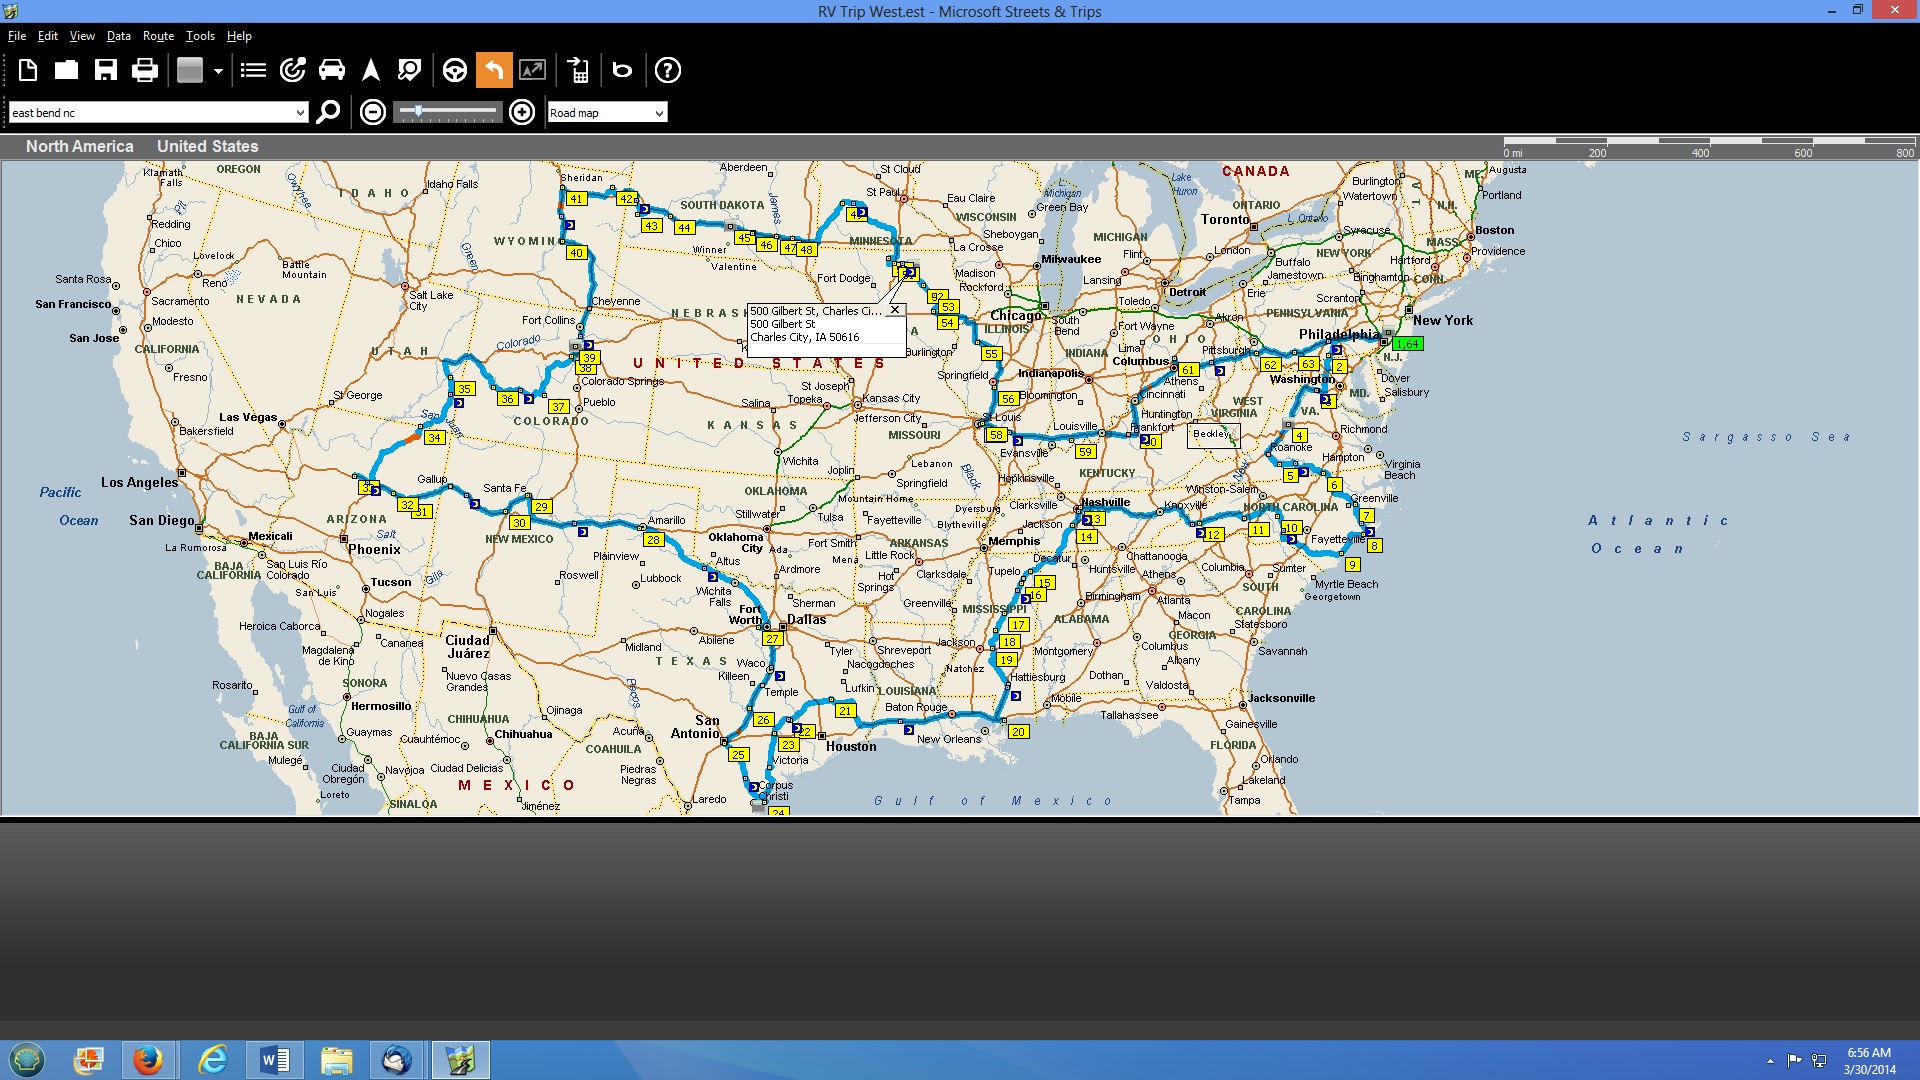Image resolution: width=1920 pixels, height=1080 pixels.
Task: Open Help with the question mark icon
Action: pyautogui.click(x=667, y=70)
